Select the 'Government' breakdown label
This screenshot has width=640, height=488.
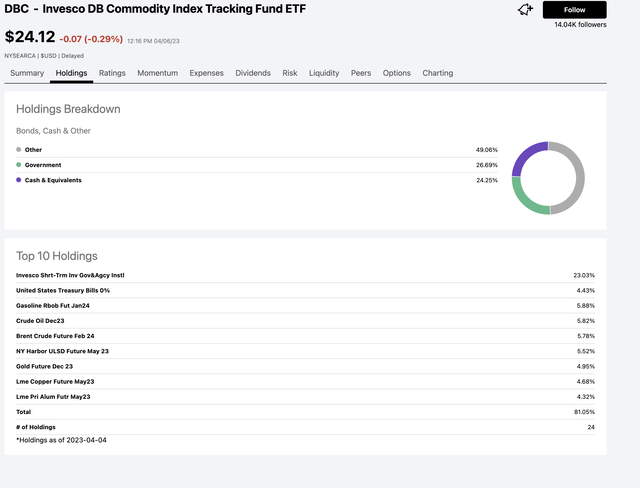43,165
